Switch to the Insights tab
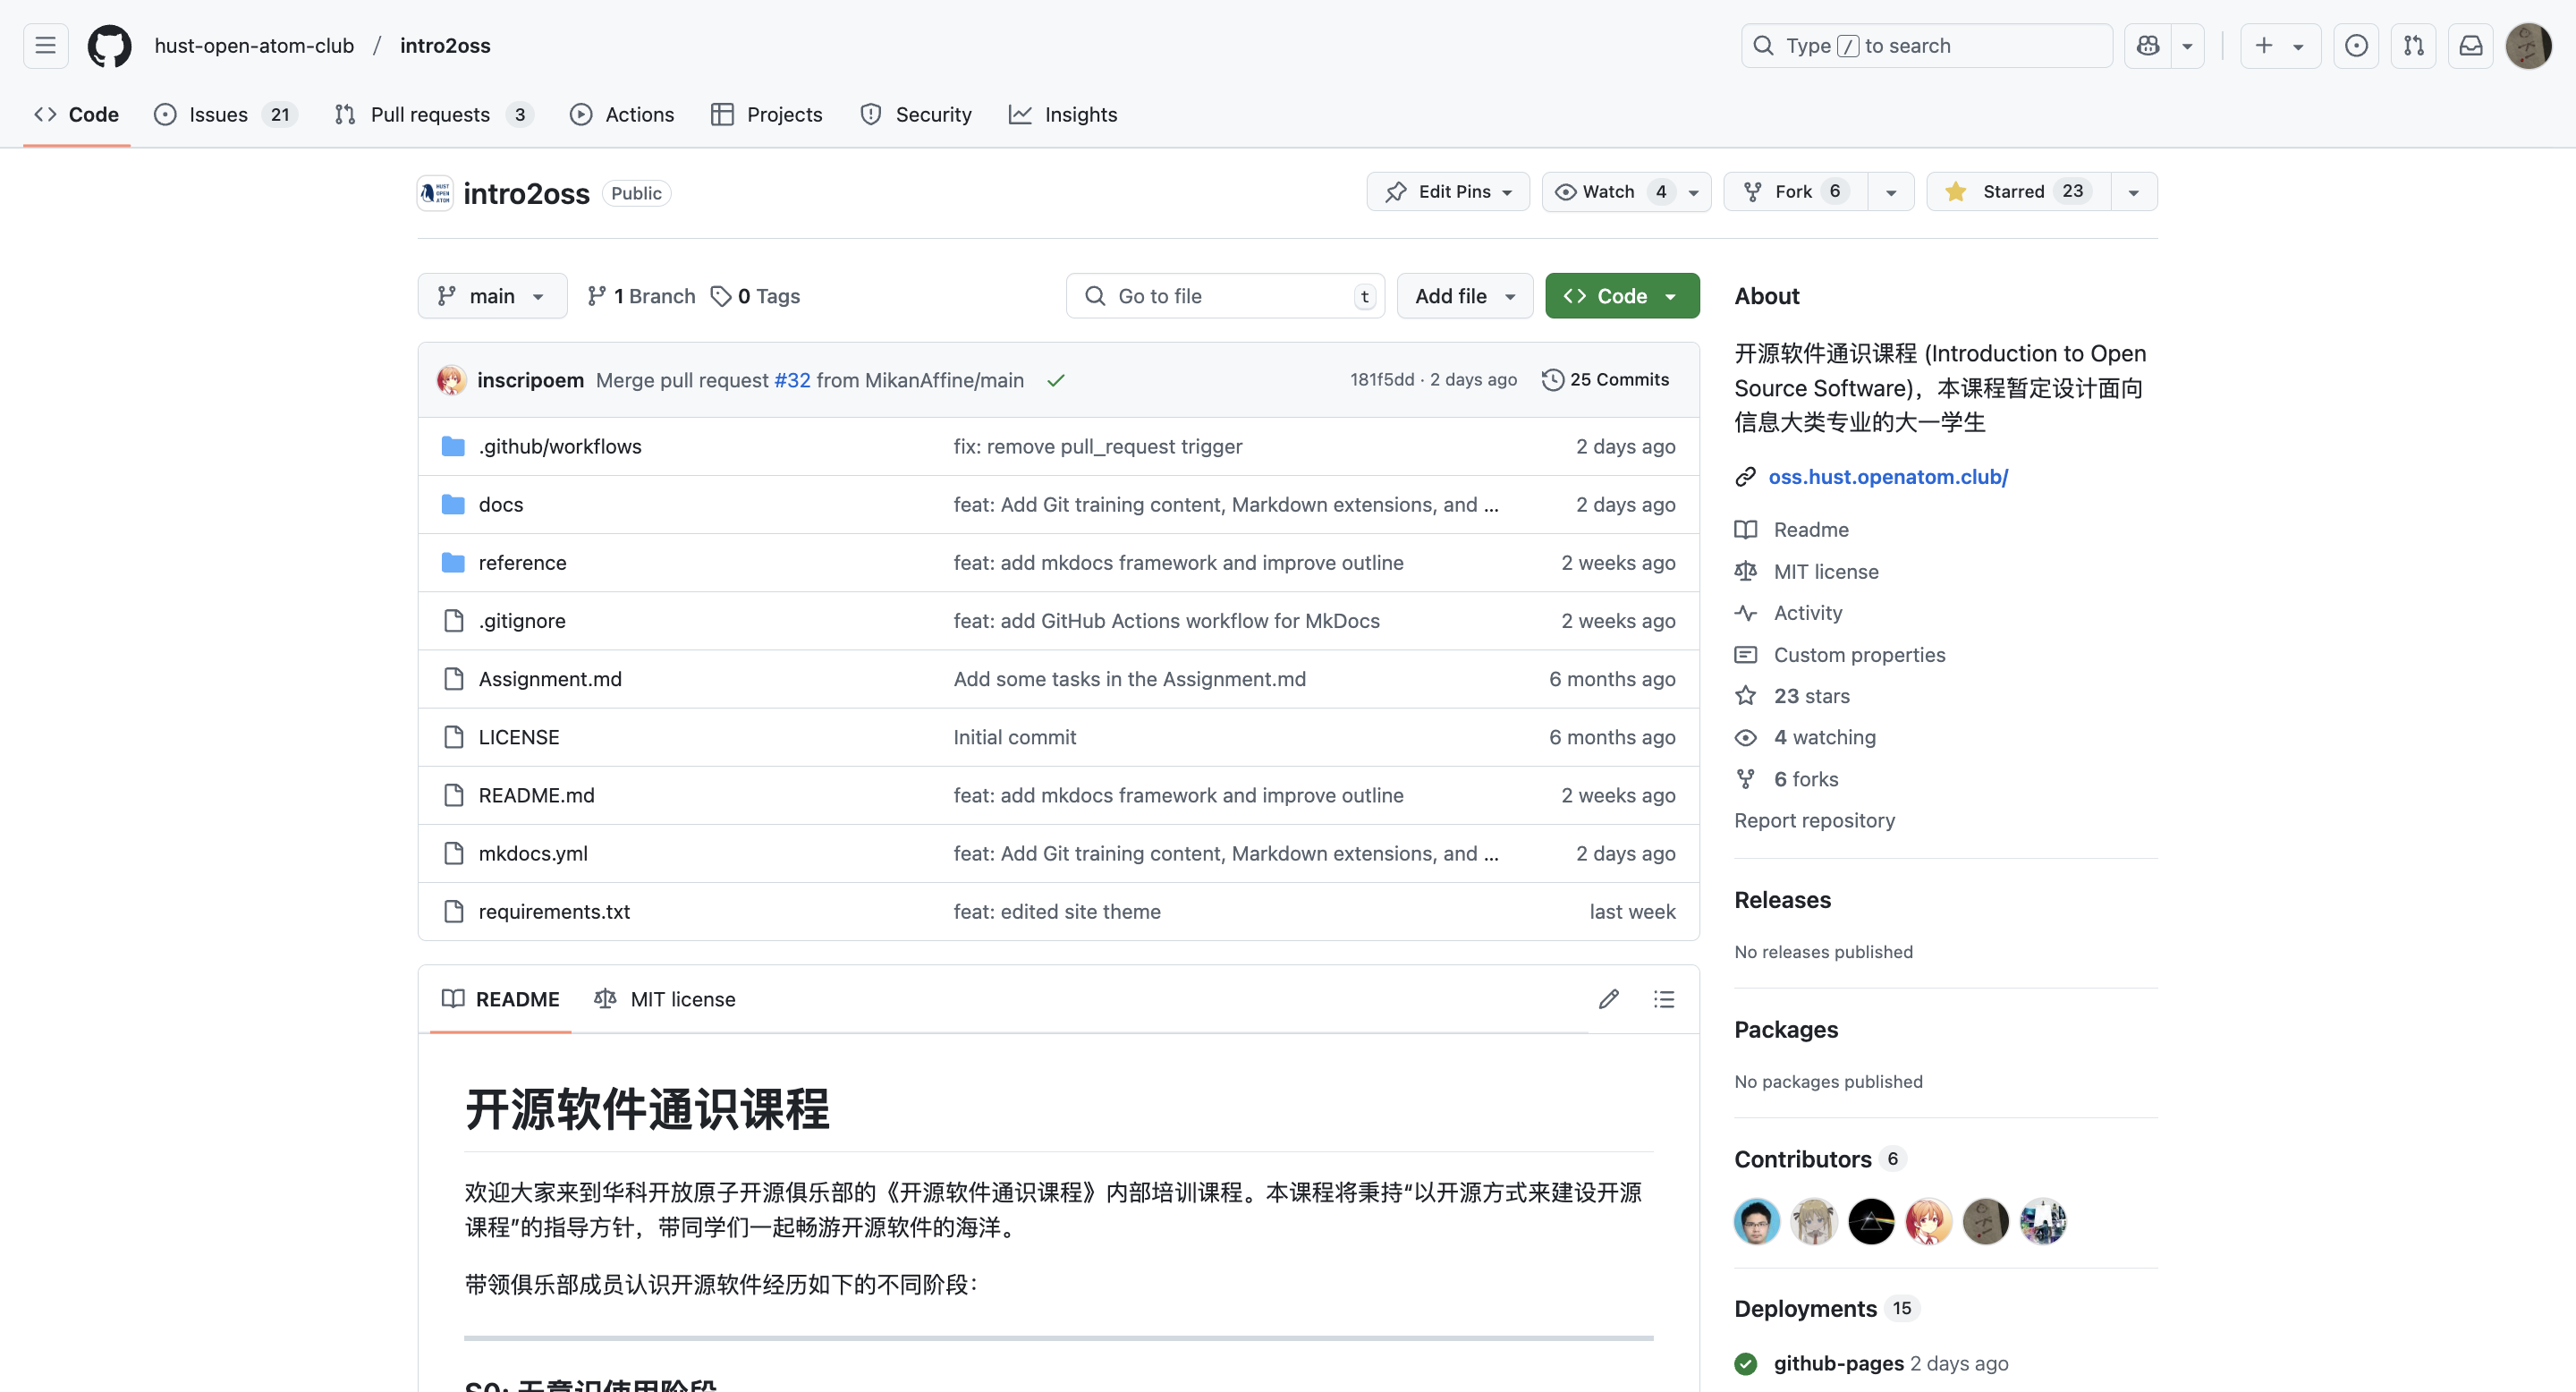This screenshot has width=2576, height=1392. (x=1063, y=114)
